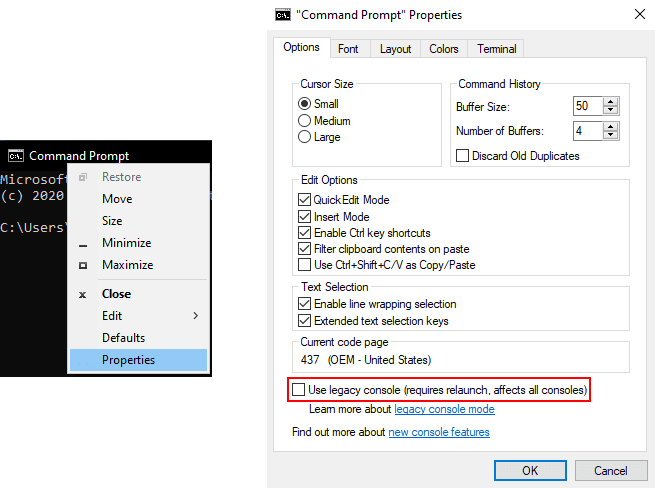The image size is (655, 488).
Task: Decrease Number of Buffers with down arrow
Action: click(x=612, y=136)
